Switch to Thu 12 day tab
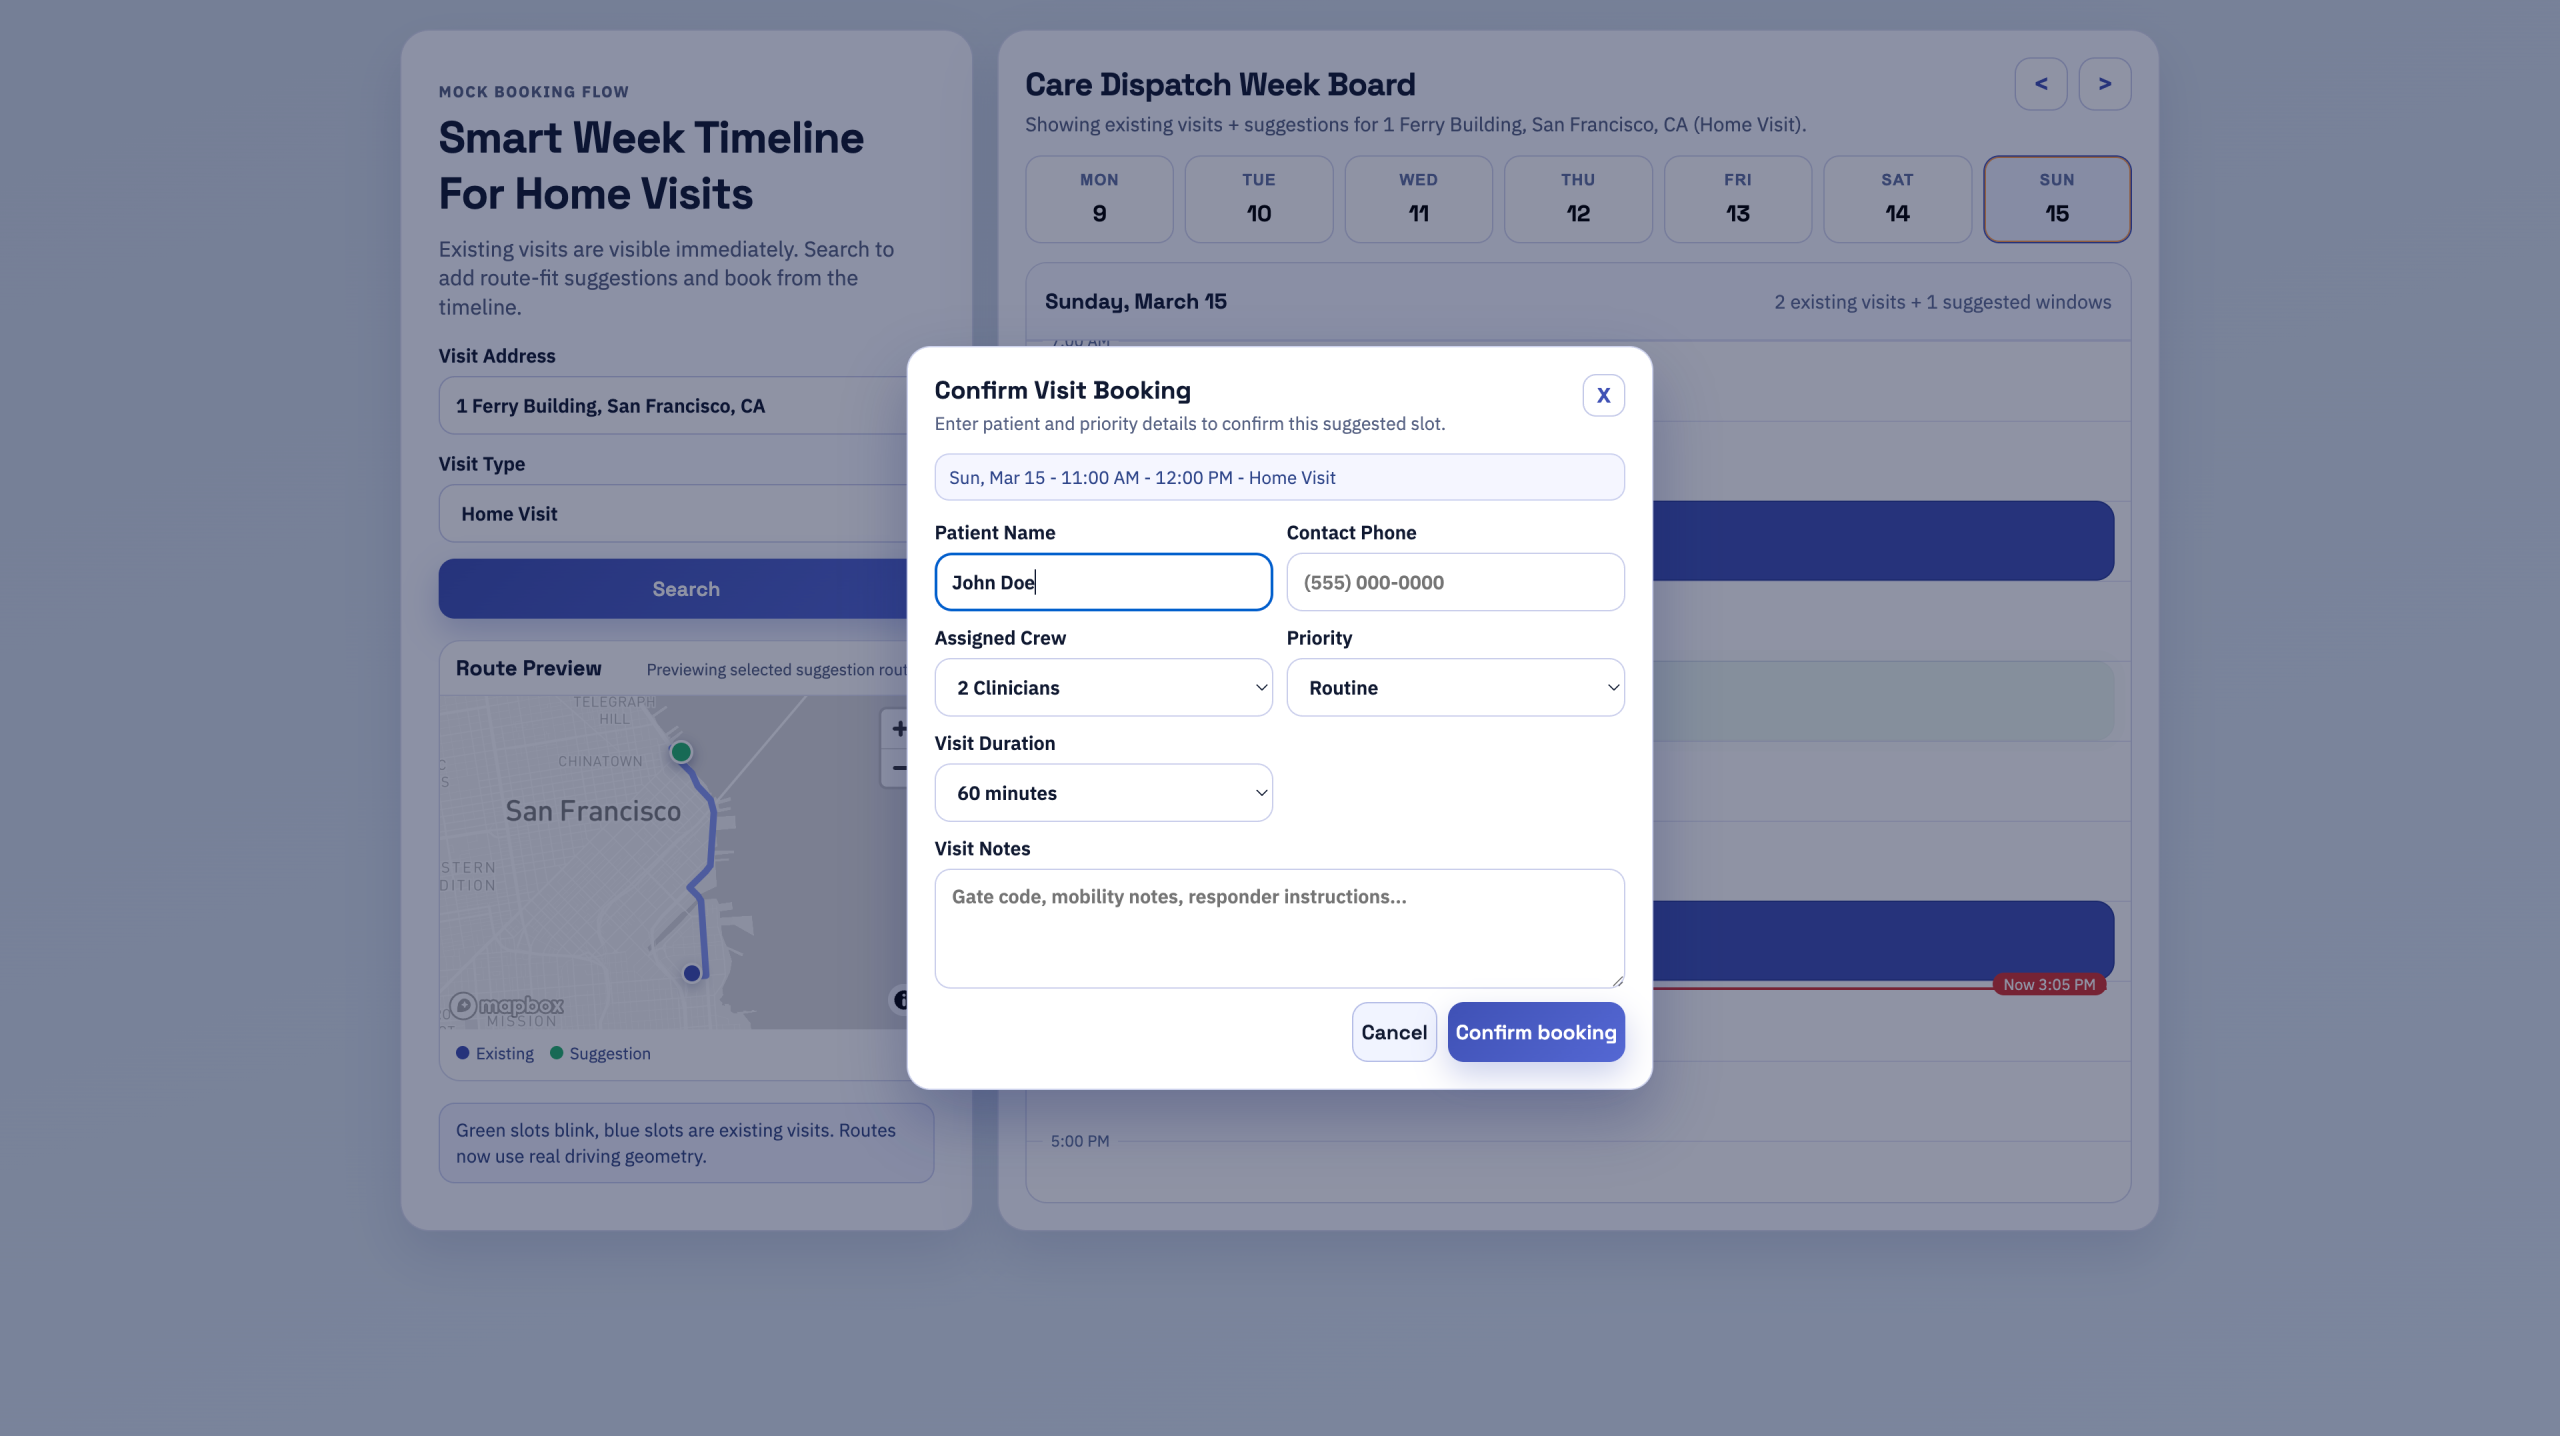Viewport: 2560px width, 1436px height. [x=1577, y=198]
